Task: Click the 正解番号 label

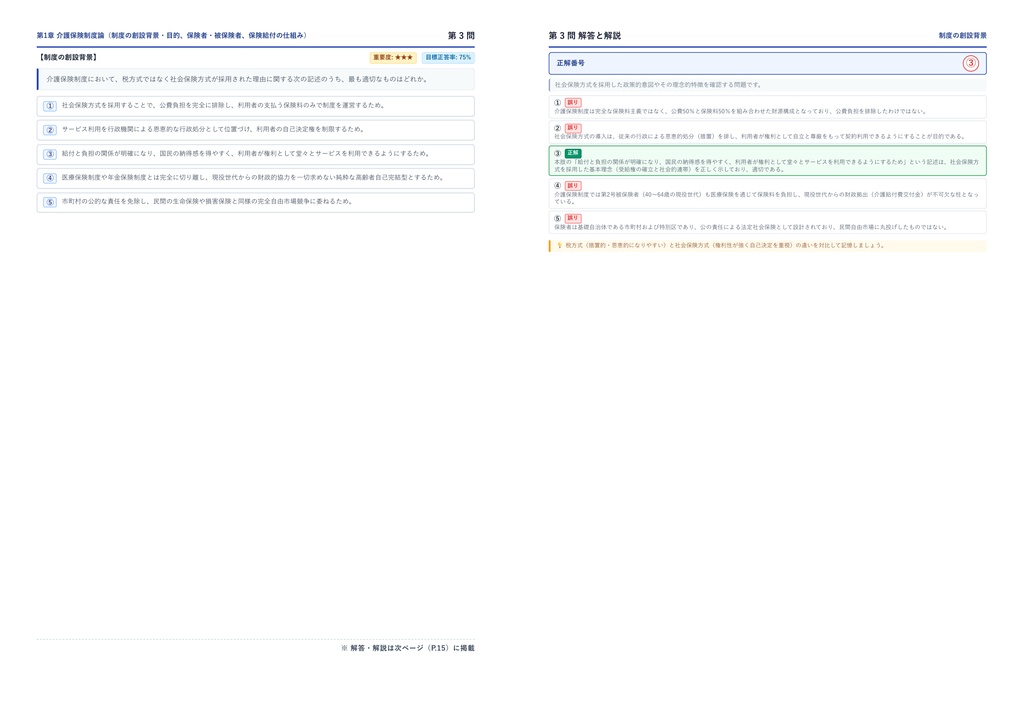Action: click(x=571, y=63)
